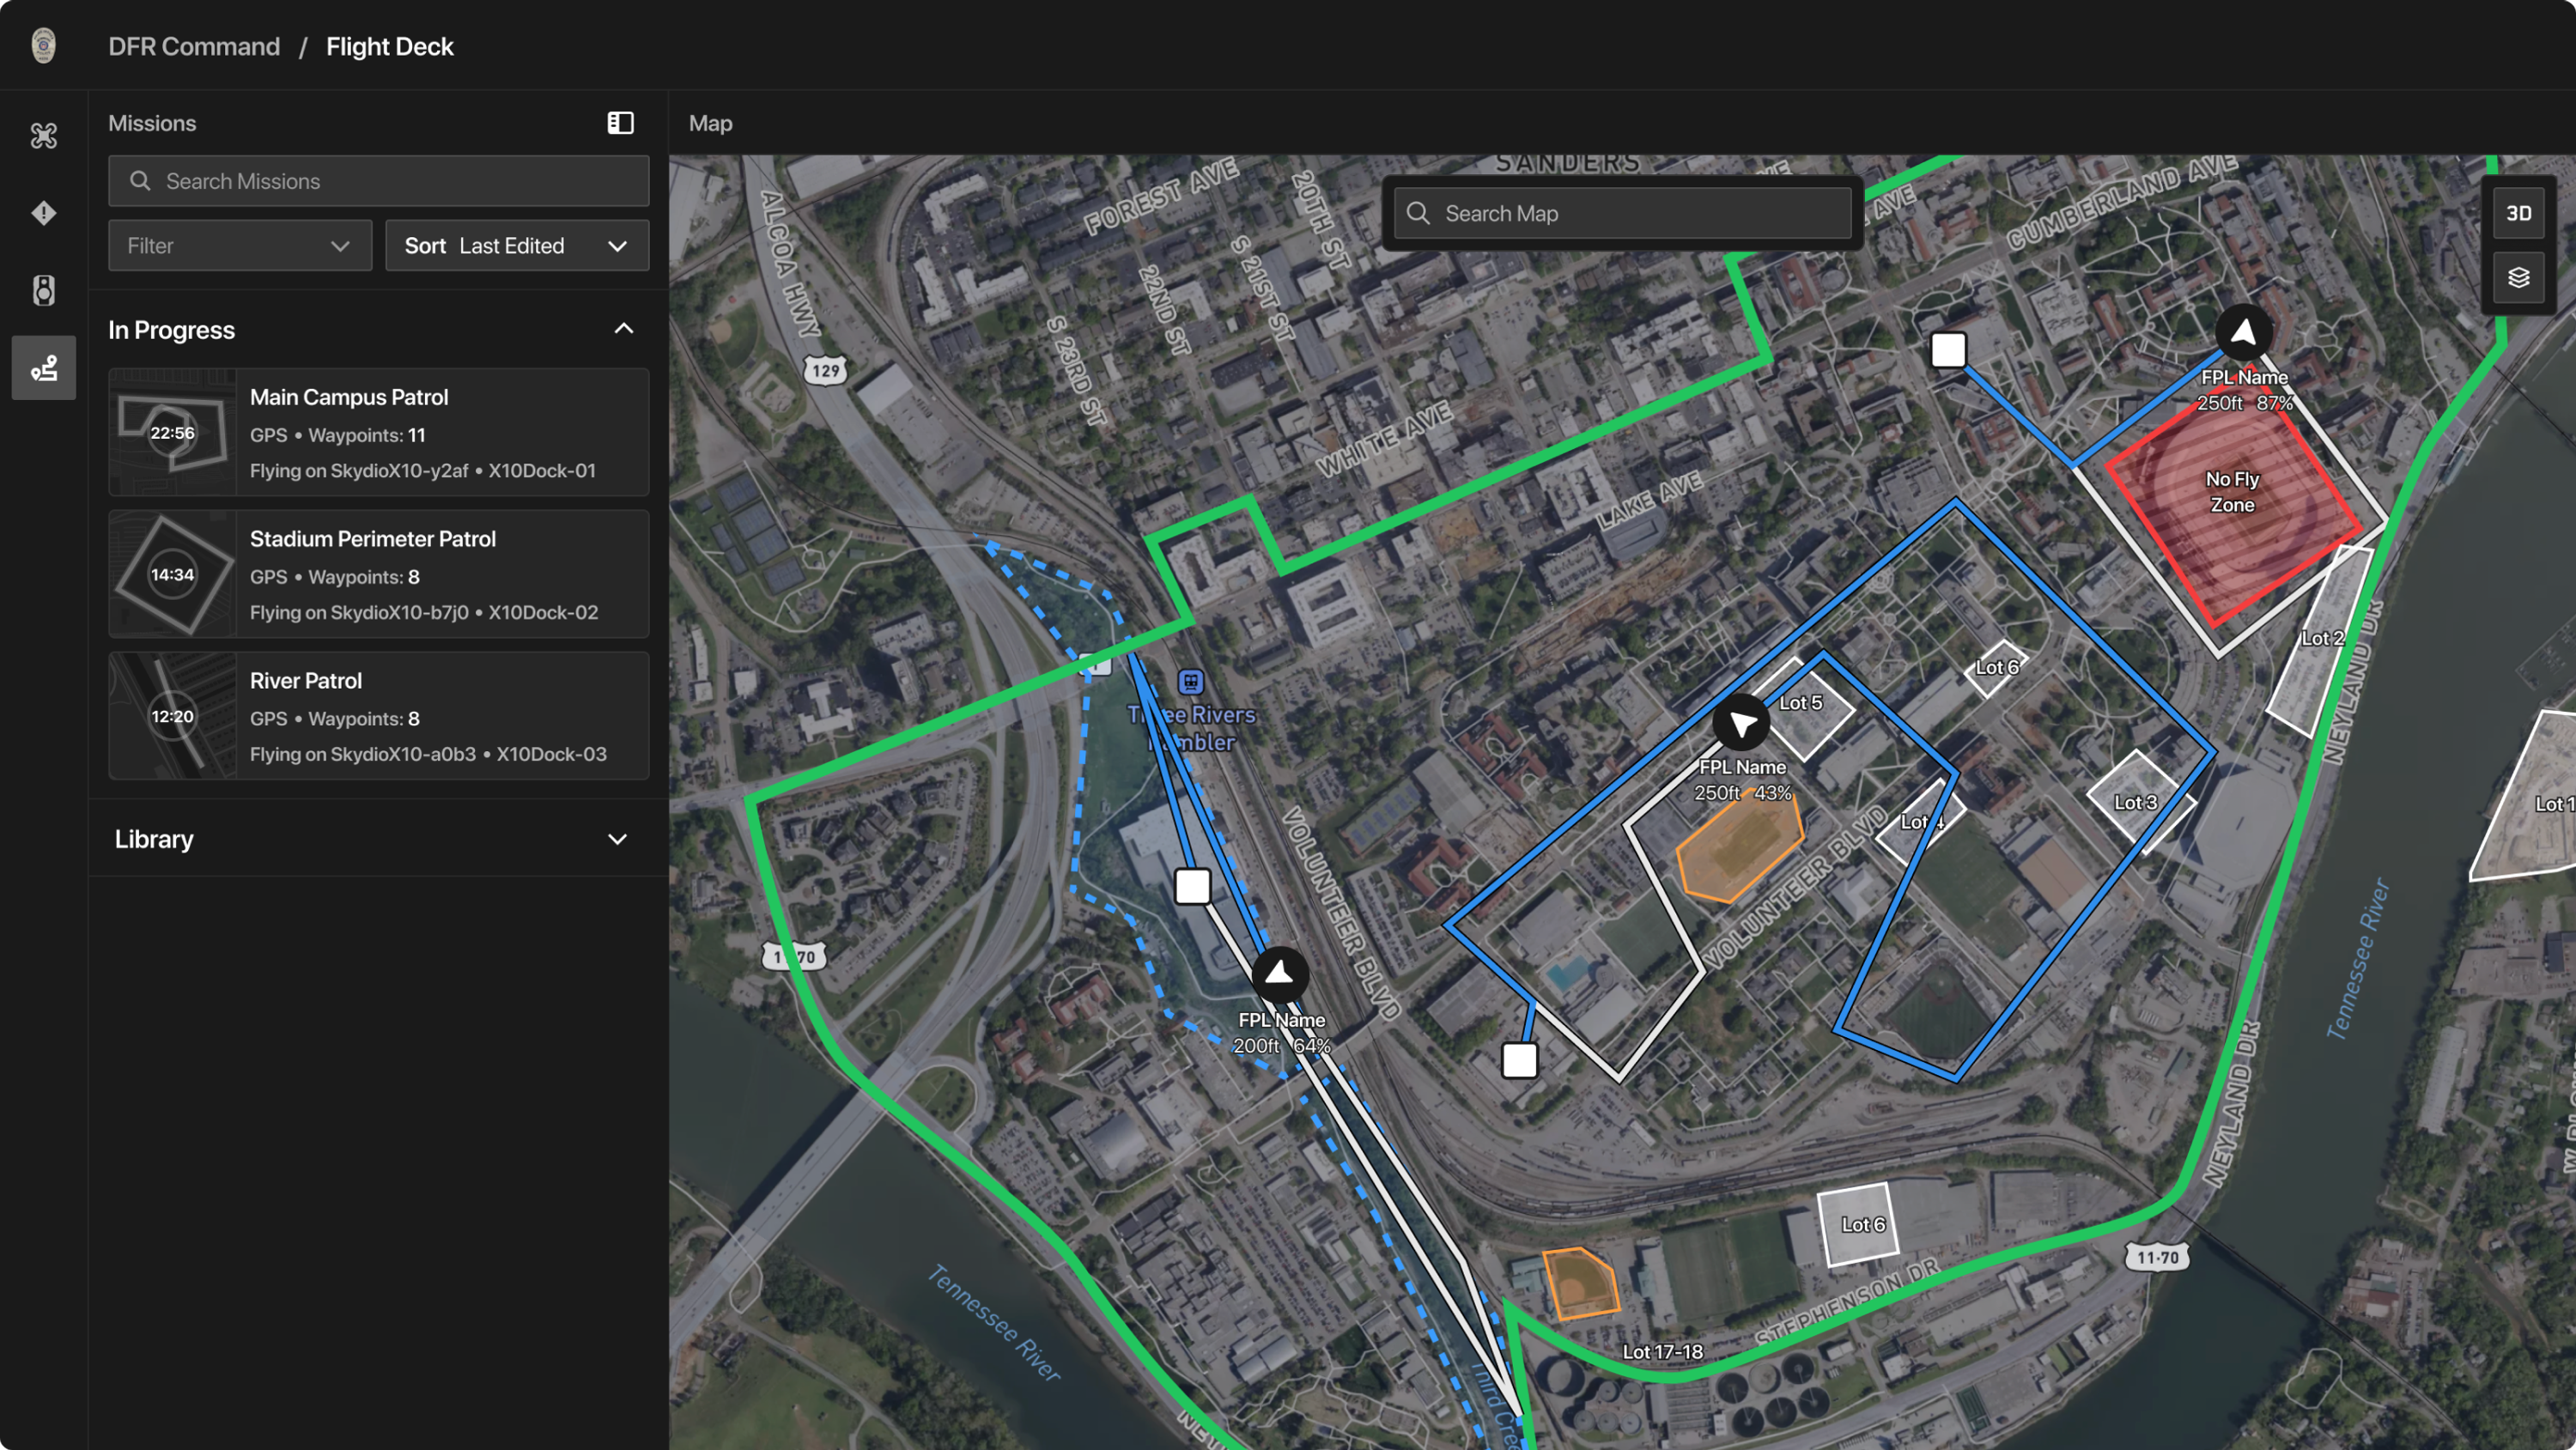Select the drone marker at 250ft 87%
This screenshot has width=2576, height=1450.
[x=2243, y=332]
